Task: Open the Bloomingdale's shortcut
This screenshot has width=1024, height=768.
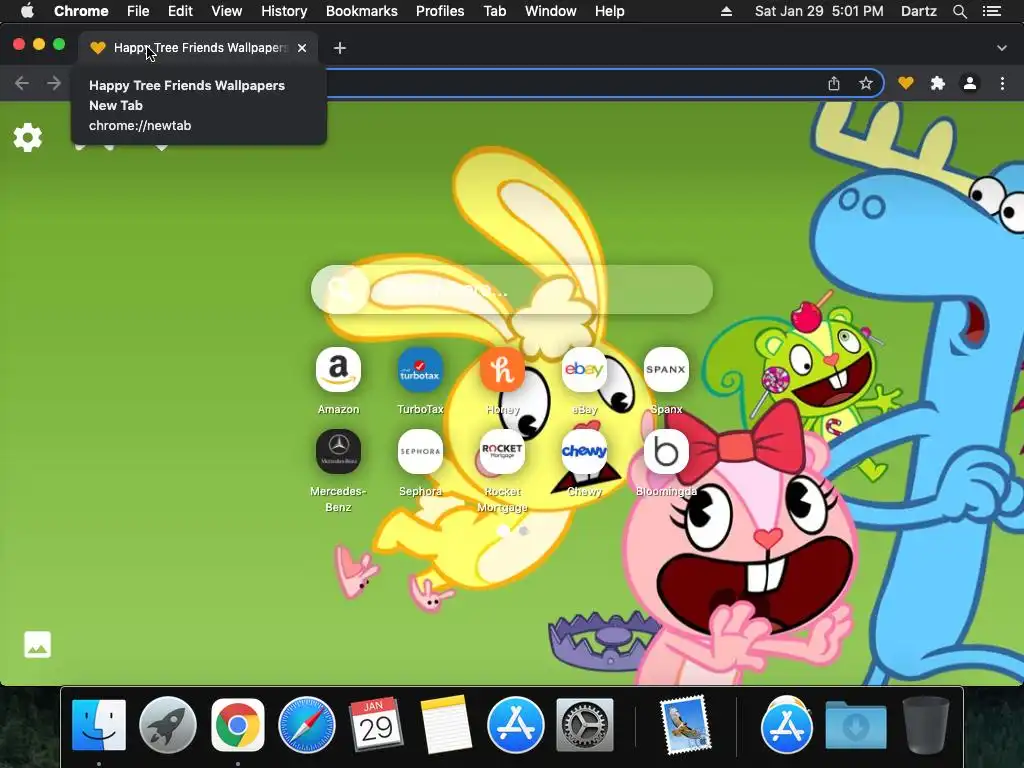Action: [x=666, y=451]
